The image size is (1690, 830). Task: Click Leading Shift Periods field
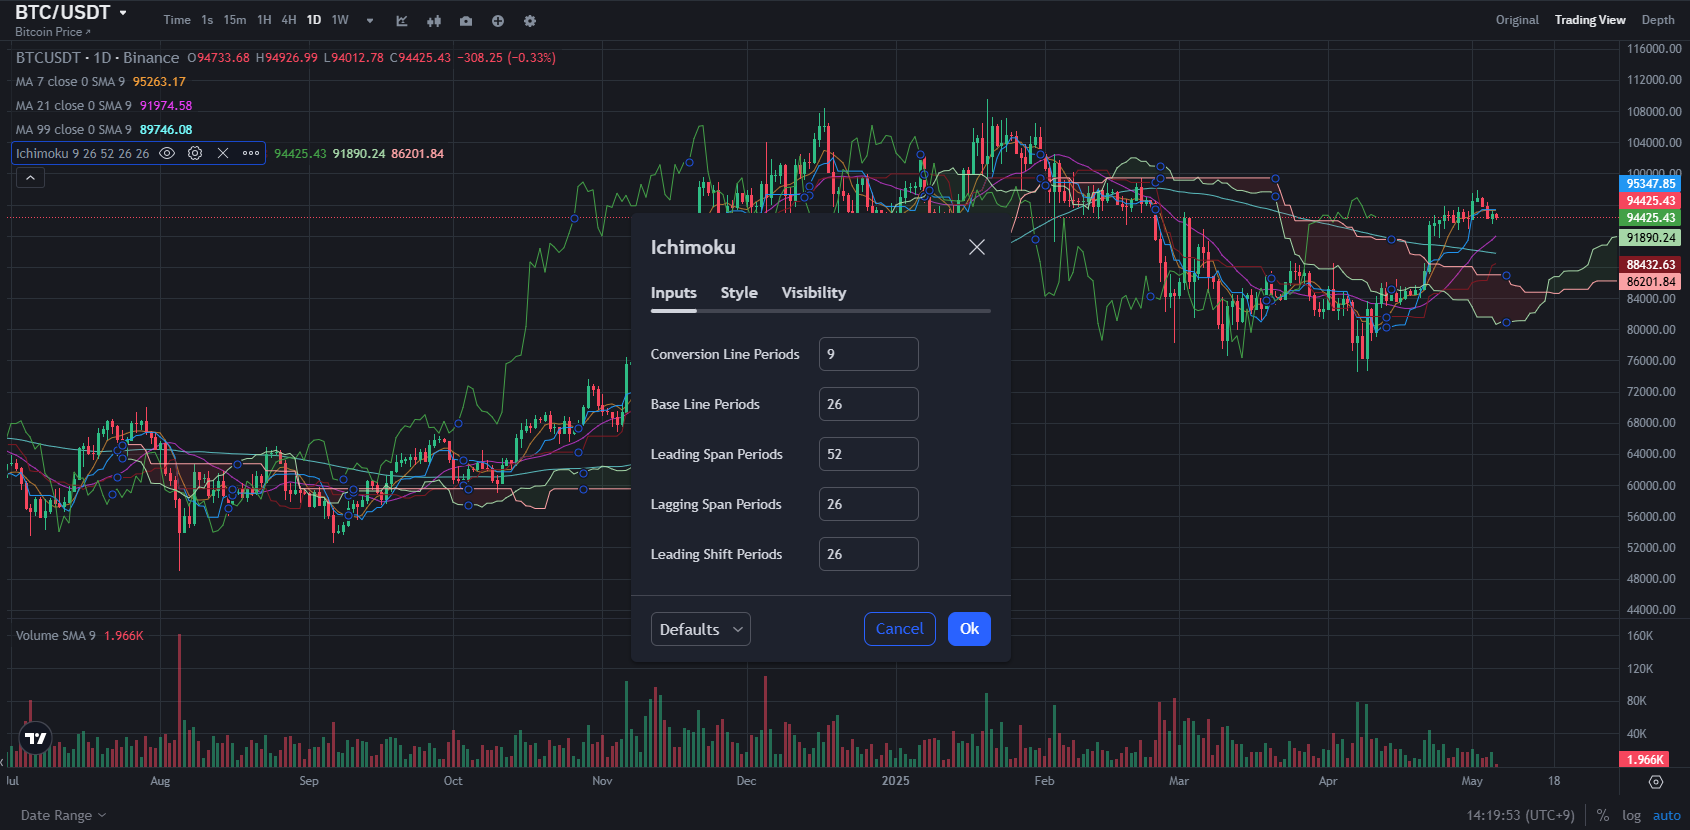click(869, 554)
